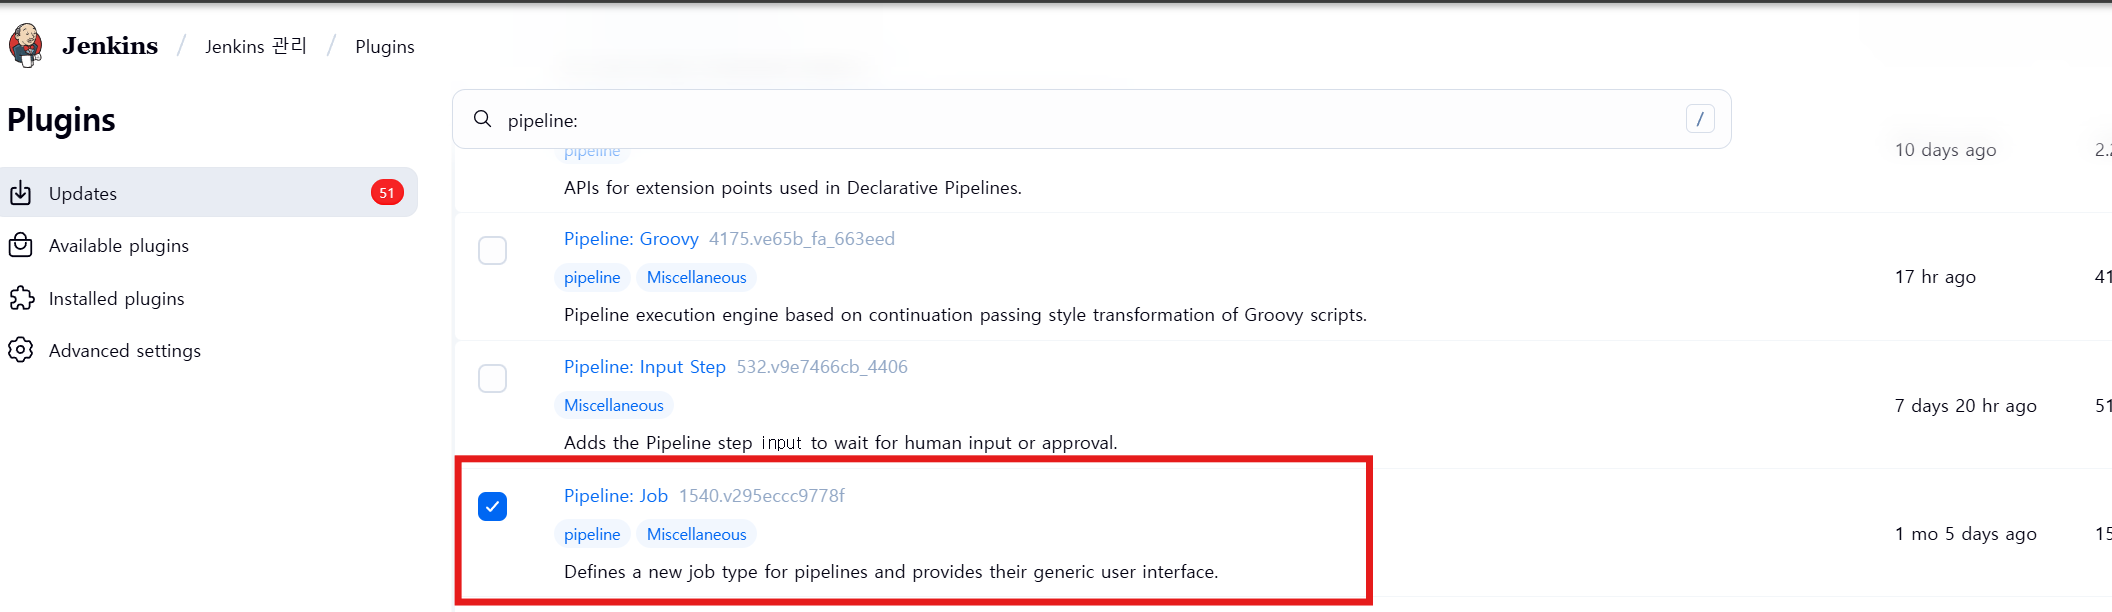Screen dimensions: 2112x612
Task: Check the Pipeline: Input Step checkbox
Action: [492, 378]
